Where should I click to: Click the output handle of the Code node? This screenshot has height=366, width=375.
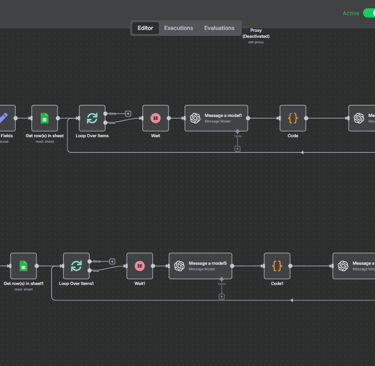point(306,118)
